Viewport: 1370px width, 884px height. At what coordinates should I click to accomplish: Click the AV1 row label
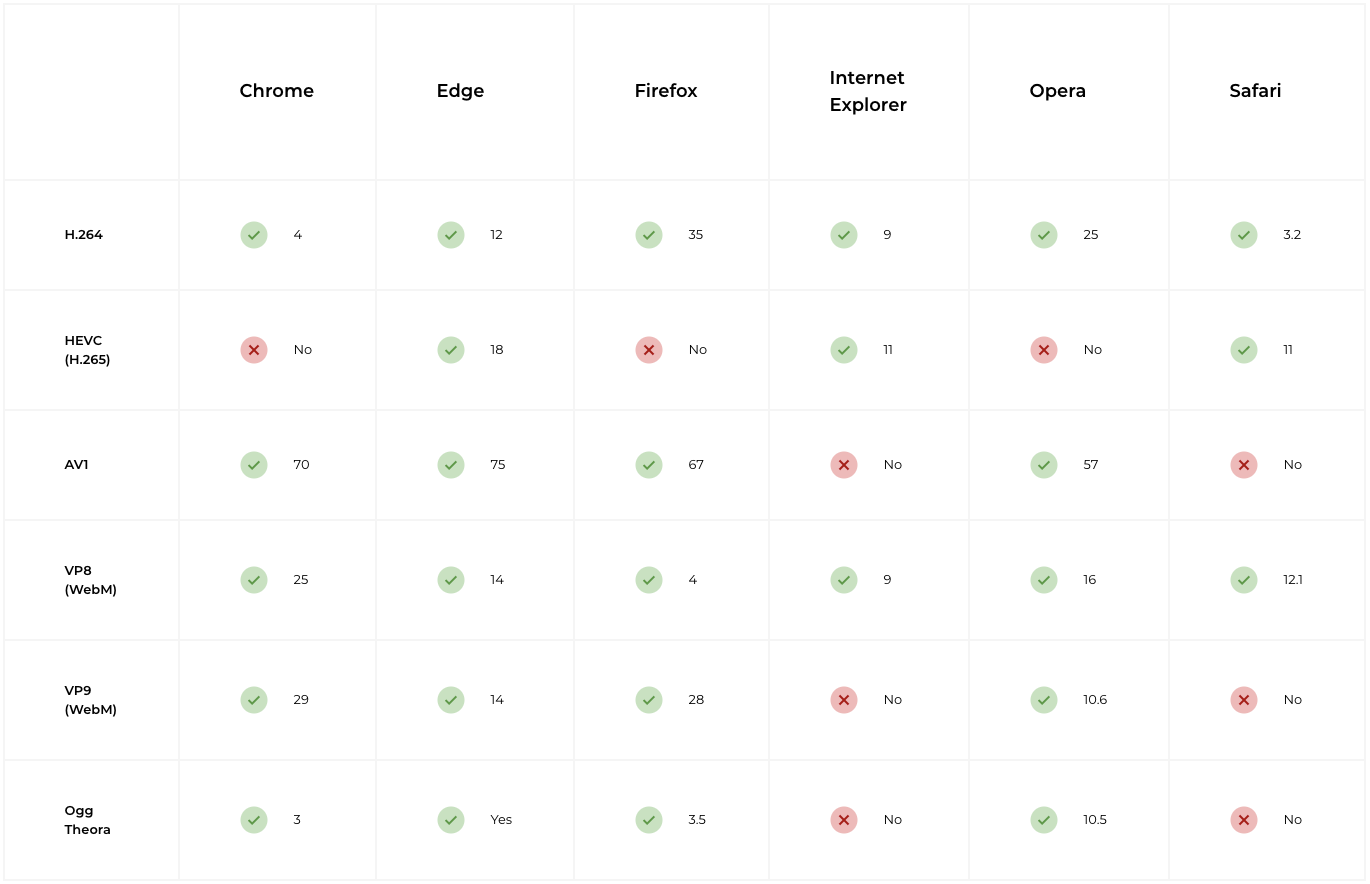pos(77,465)
